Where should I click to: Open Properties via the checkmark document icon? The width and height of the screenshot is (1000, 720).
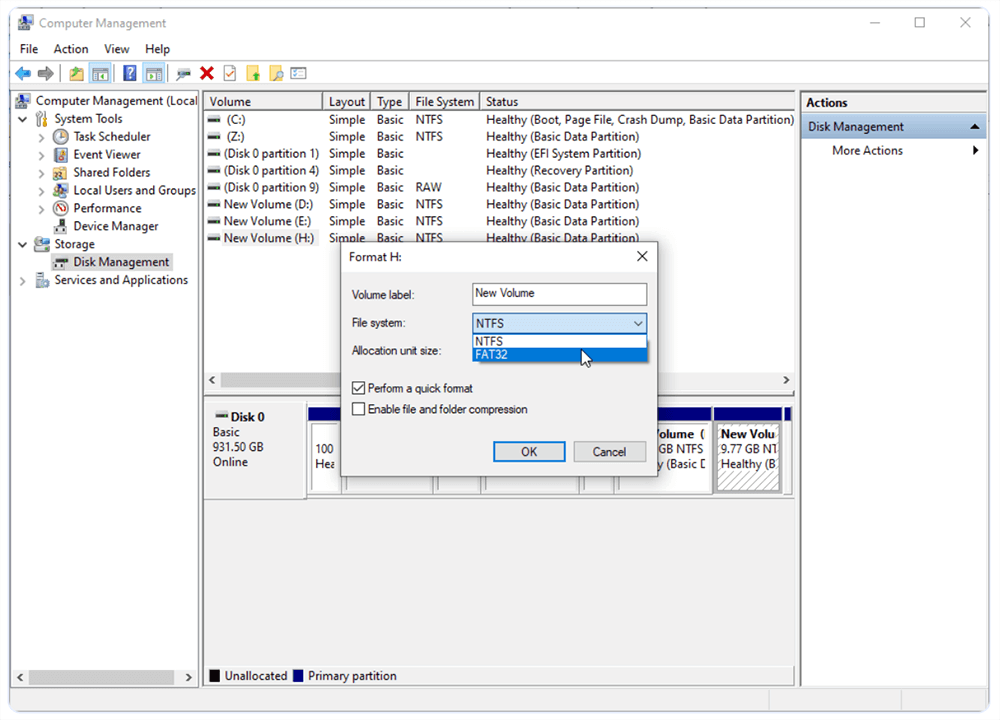(x=230, y=72)
